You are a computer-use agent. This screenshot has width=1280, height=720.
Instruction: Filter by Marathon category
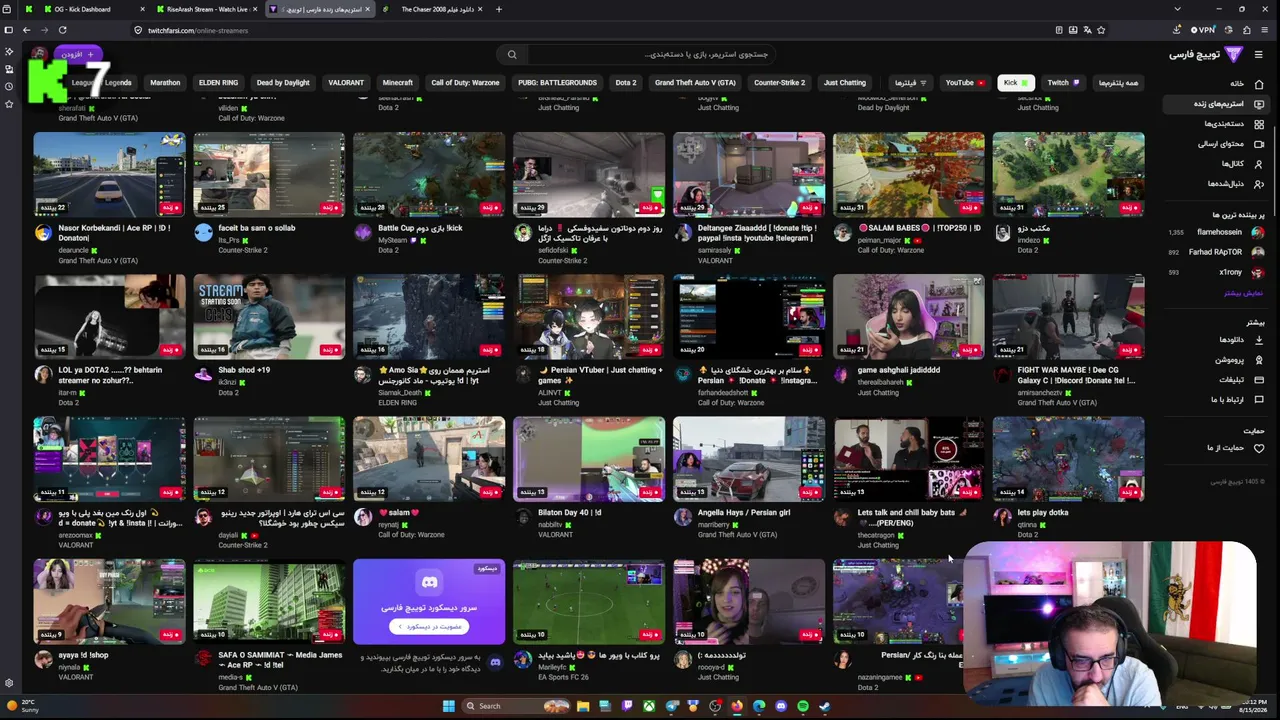pyautogui.click(x=165, y=83)
